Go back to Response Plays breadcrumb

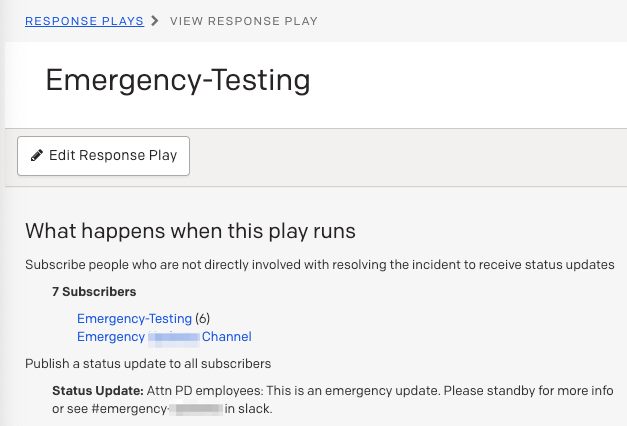pyautogui.click(x=84, y=20)
